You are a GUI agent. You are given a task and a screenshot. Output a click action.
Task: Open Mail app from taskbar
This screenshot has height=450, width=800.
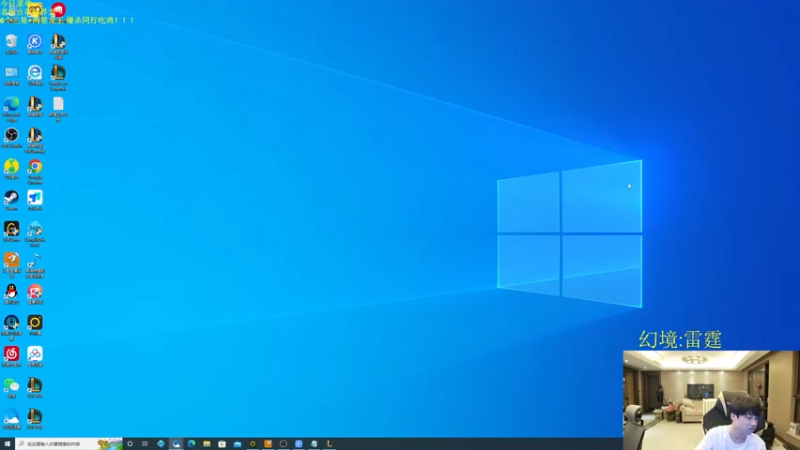pos(237,444)
